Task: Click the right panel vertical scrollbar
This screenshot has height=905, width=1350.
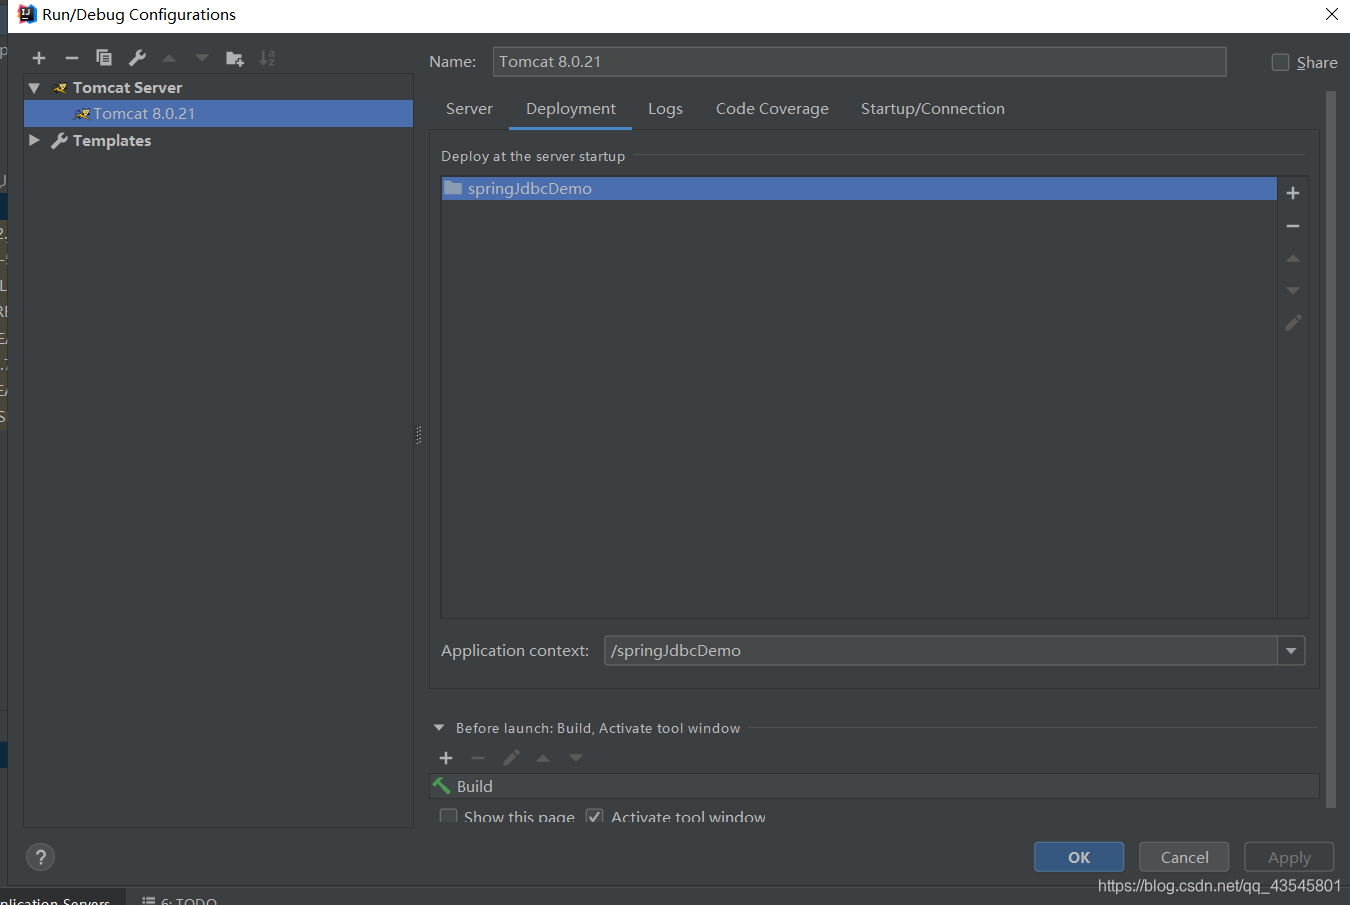Action: point(1331,450)
